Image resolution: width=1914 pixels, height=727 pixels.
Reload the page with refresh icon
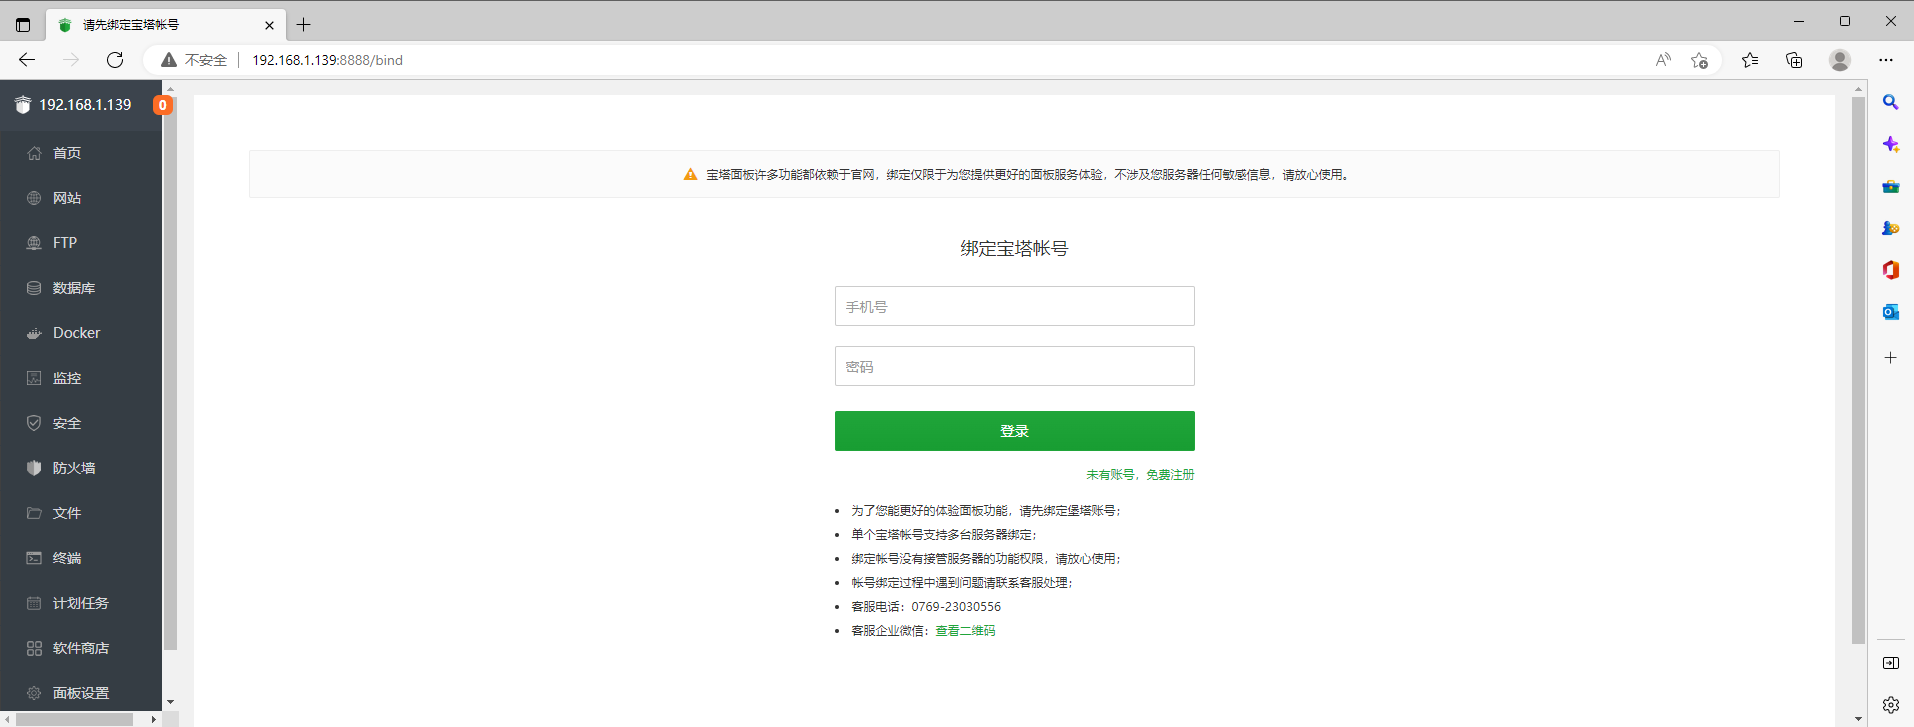coord(115,60)
